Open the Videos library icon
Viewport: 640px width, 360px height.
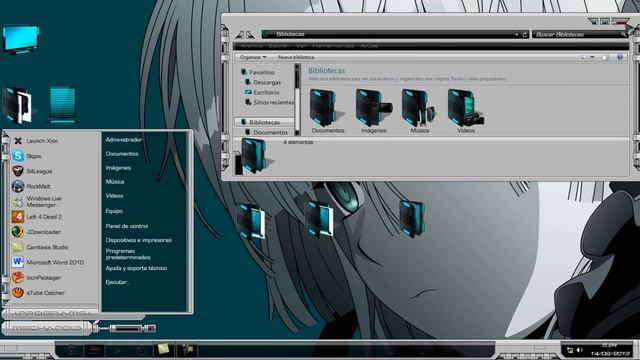click(x=466, y=111)
